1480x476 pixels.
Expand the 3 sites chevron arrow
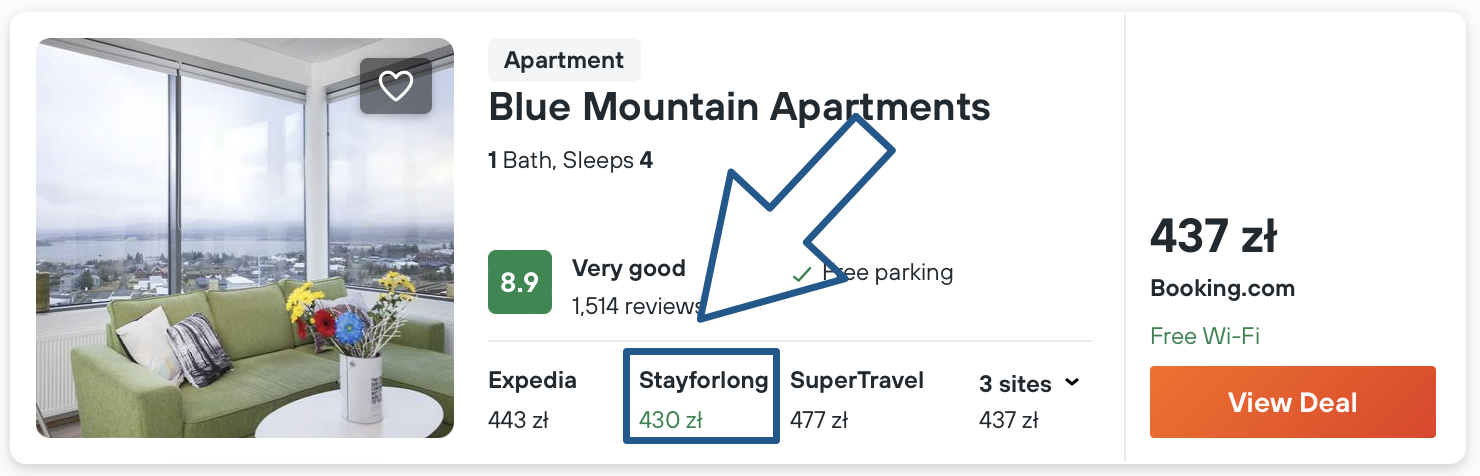[x=1073, y=382]
